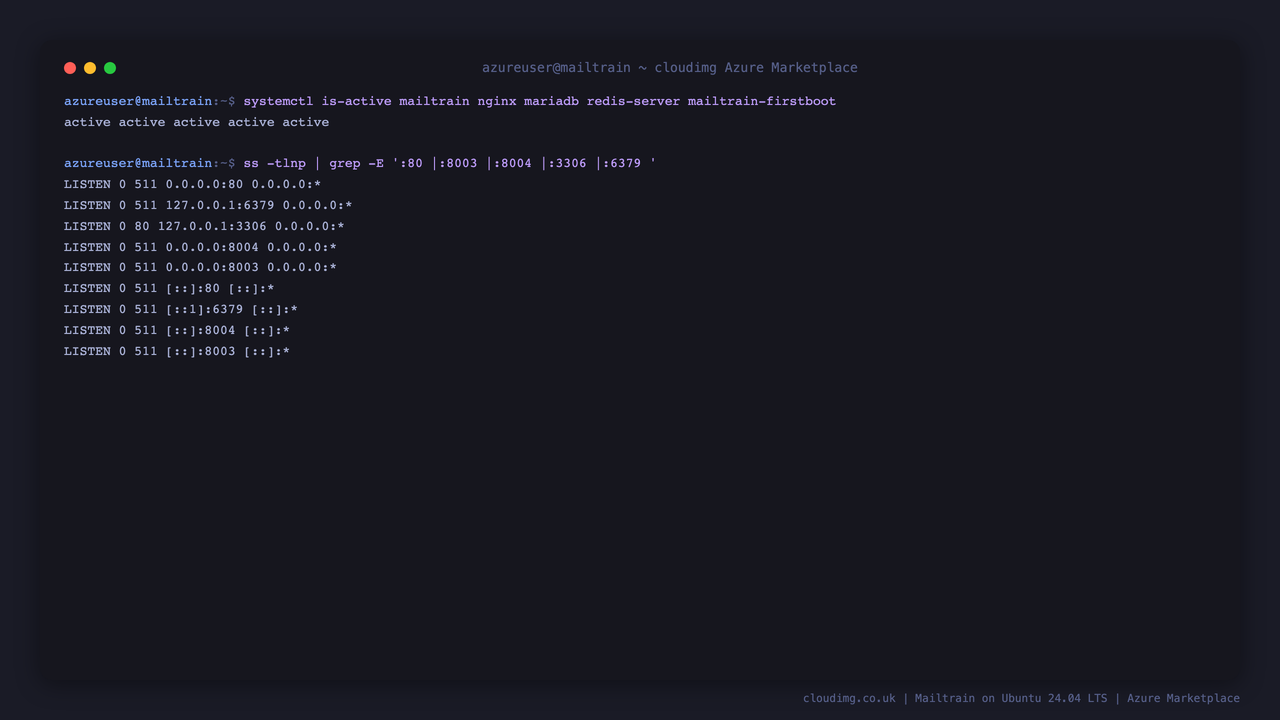Screen dimensions: 1280x720
Task: Click the yellow minimize window button
Action: [90, 68]
